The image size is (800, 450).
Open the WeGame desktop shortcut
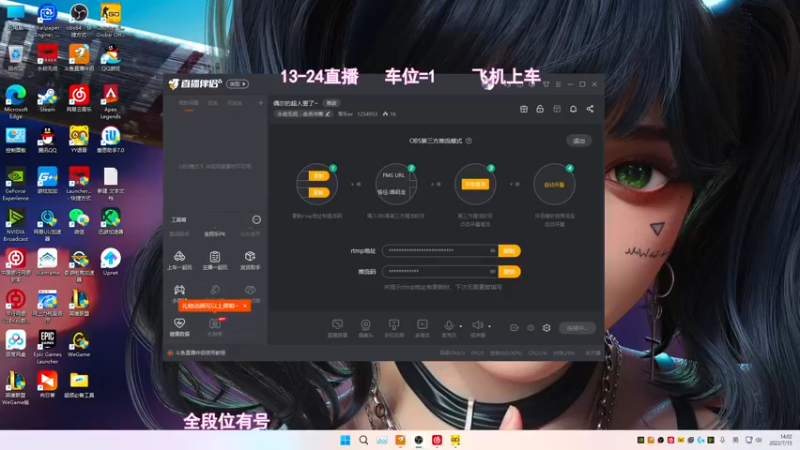79,344
